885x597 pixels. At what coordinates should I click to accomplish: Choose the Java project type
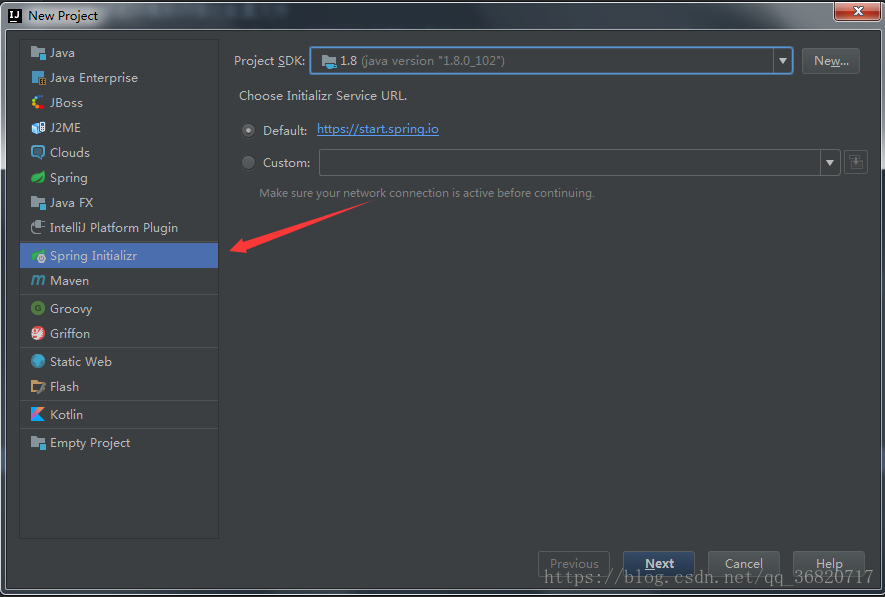[x=119, y=52]
